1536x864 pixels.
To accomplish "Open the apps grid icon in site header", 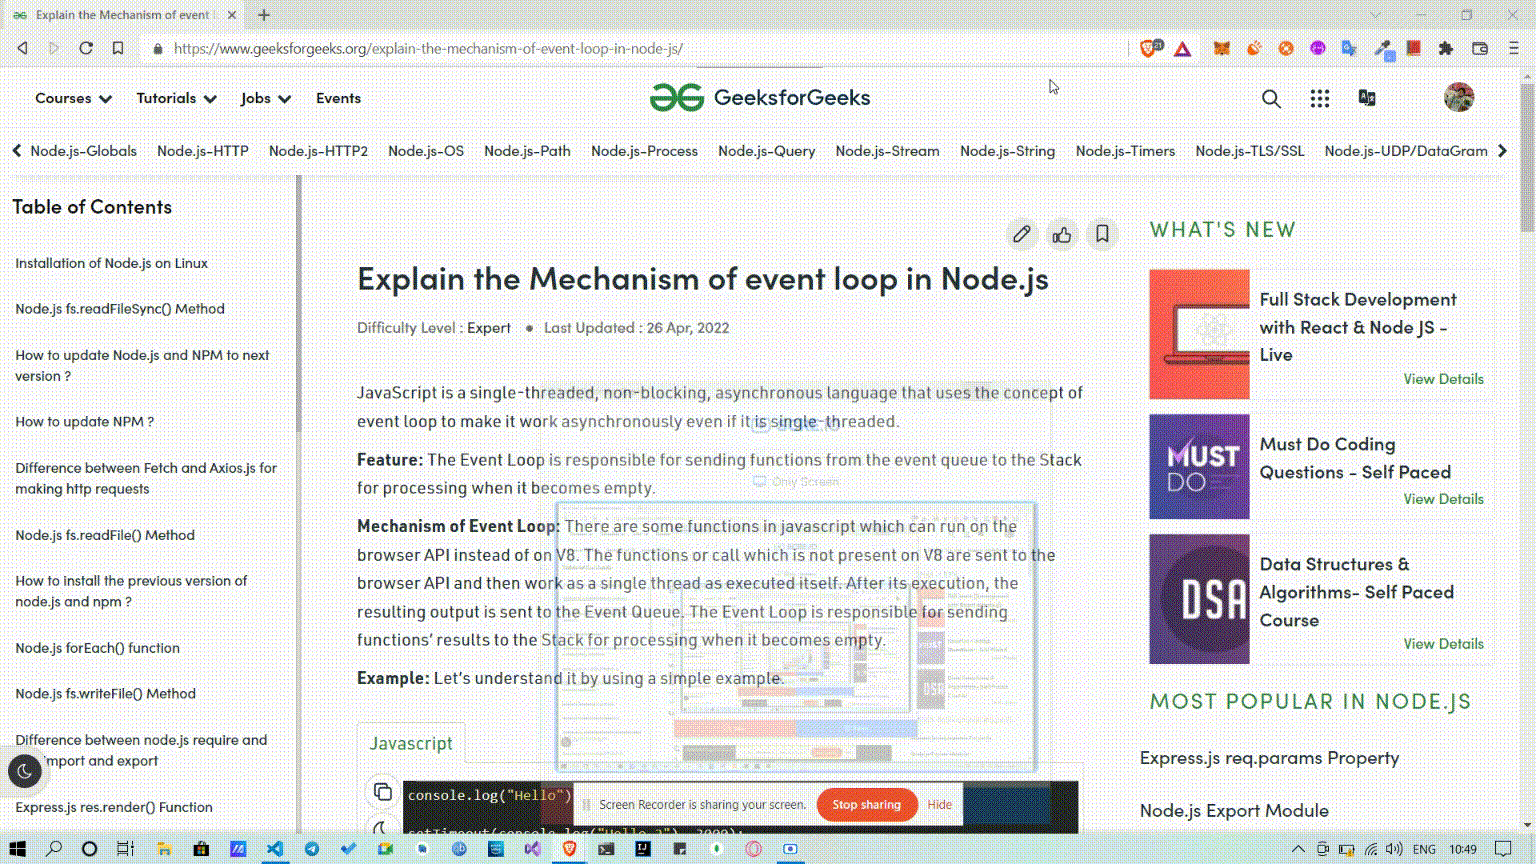I will pyautogui.click(x=1320, y=98).
